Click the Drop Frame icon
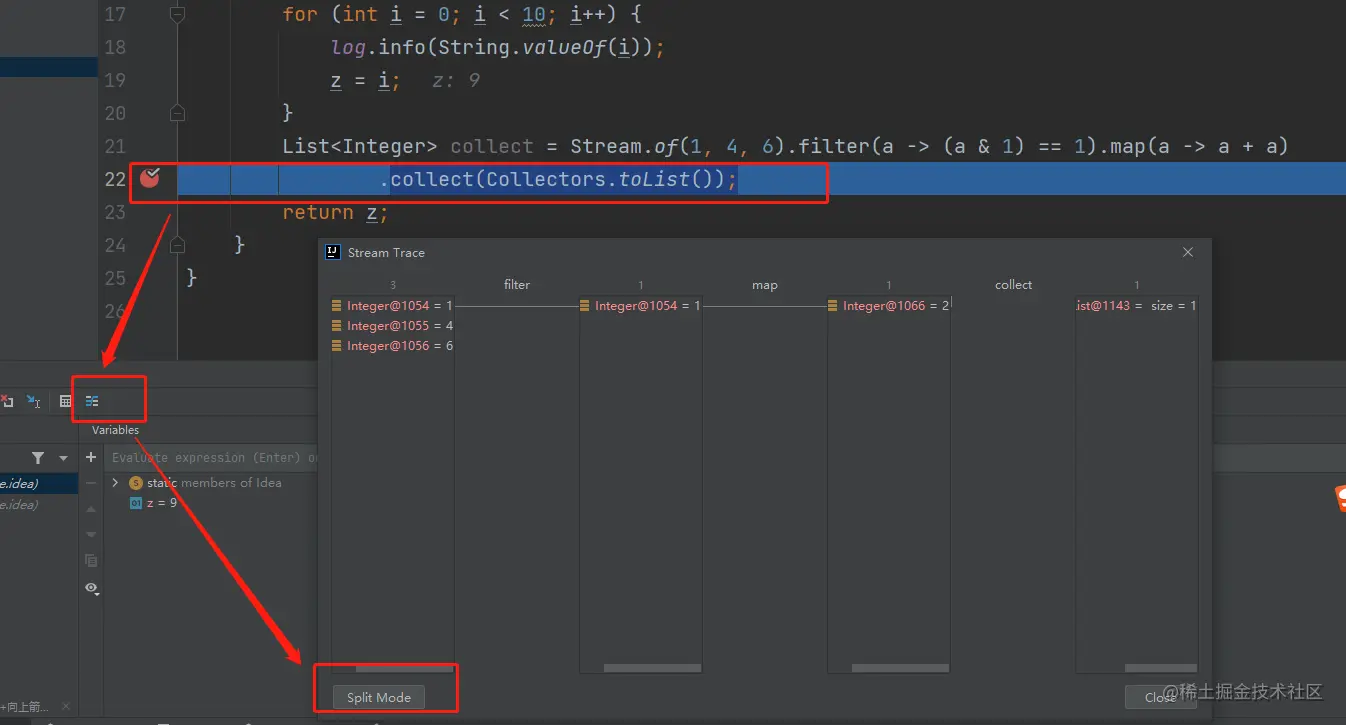 pyautogui.click(x=7, y=401)
